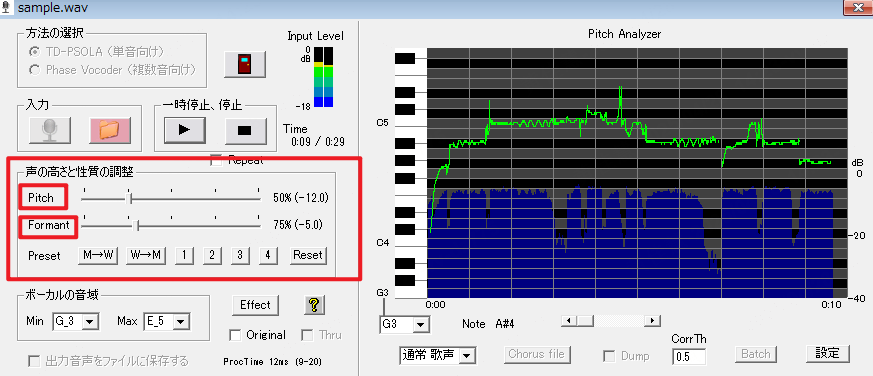Open the Max vocal range E_5 dropdown

tap(166, 321)
